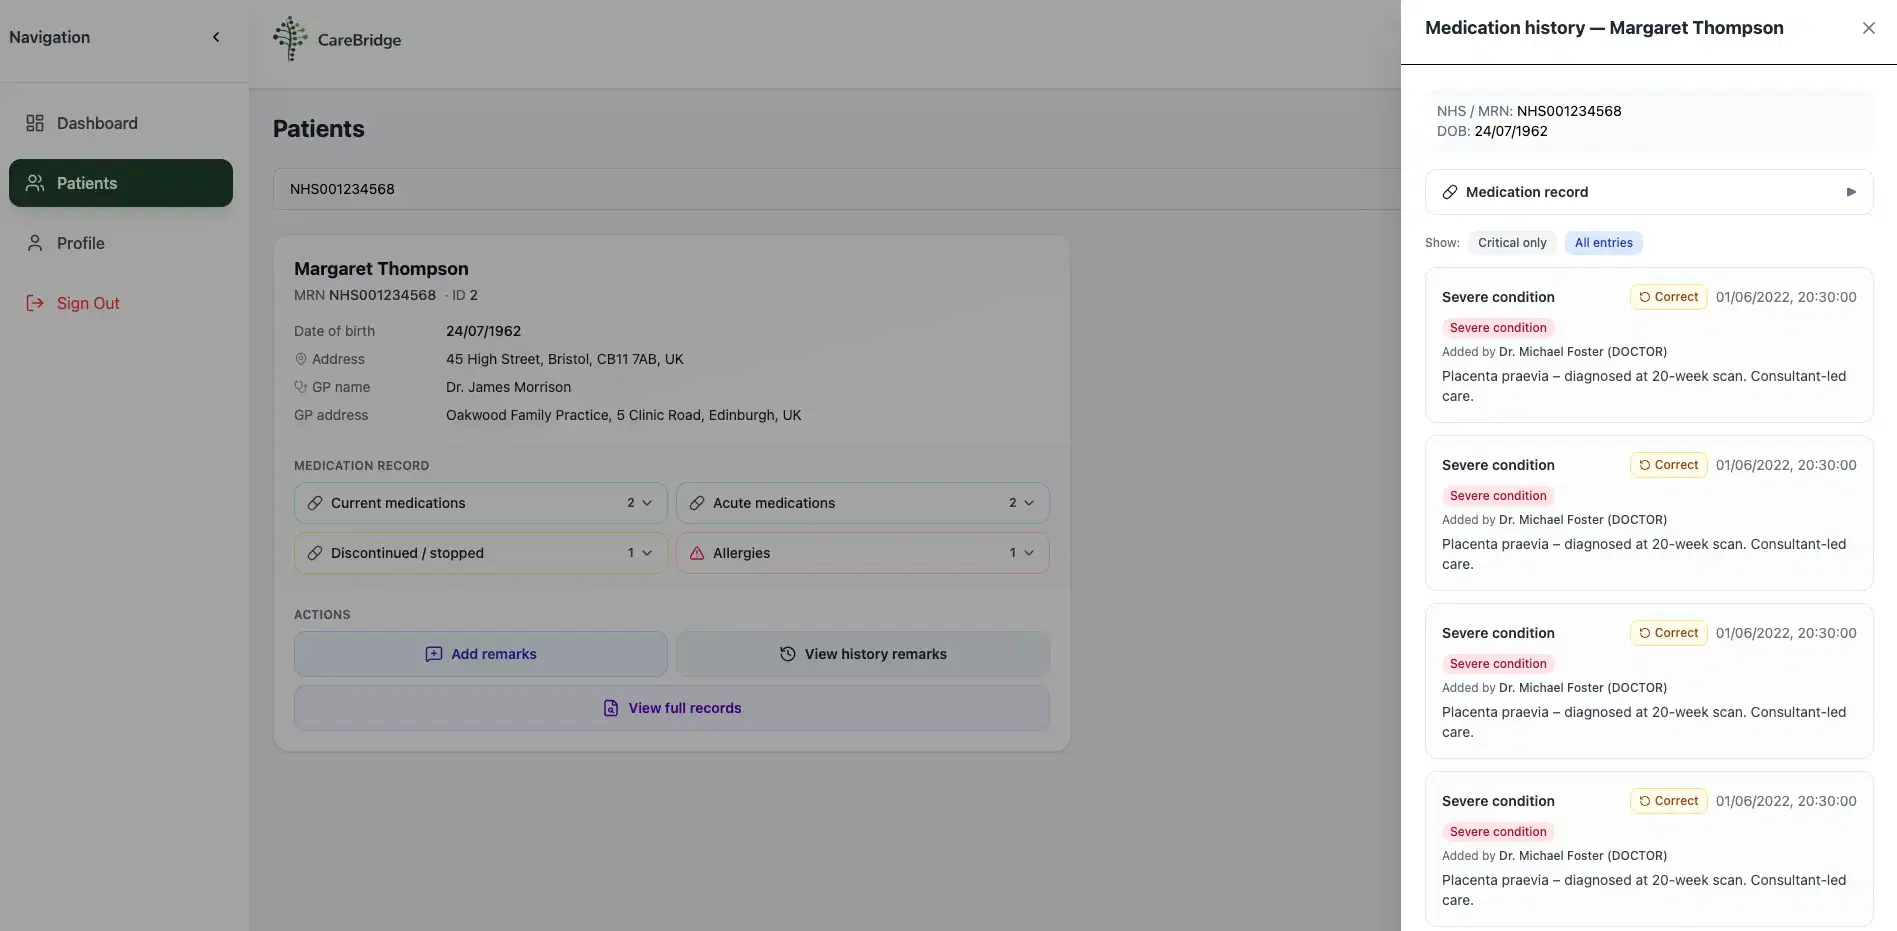Screen dimensions: 1897x931
Task: Expand the Allergies dropdown
Action: pos(862,553)
